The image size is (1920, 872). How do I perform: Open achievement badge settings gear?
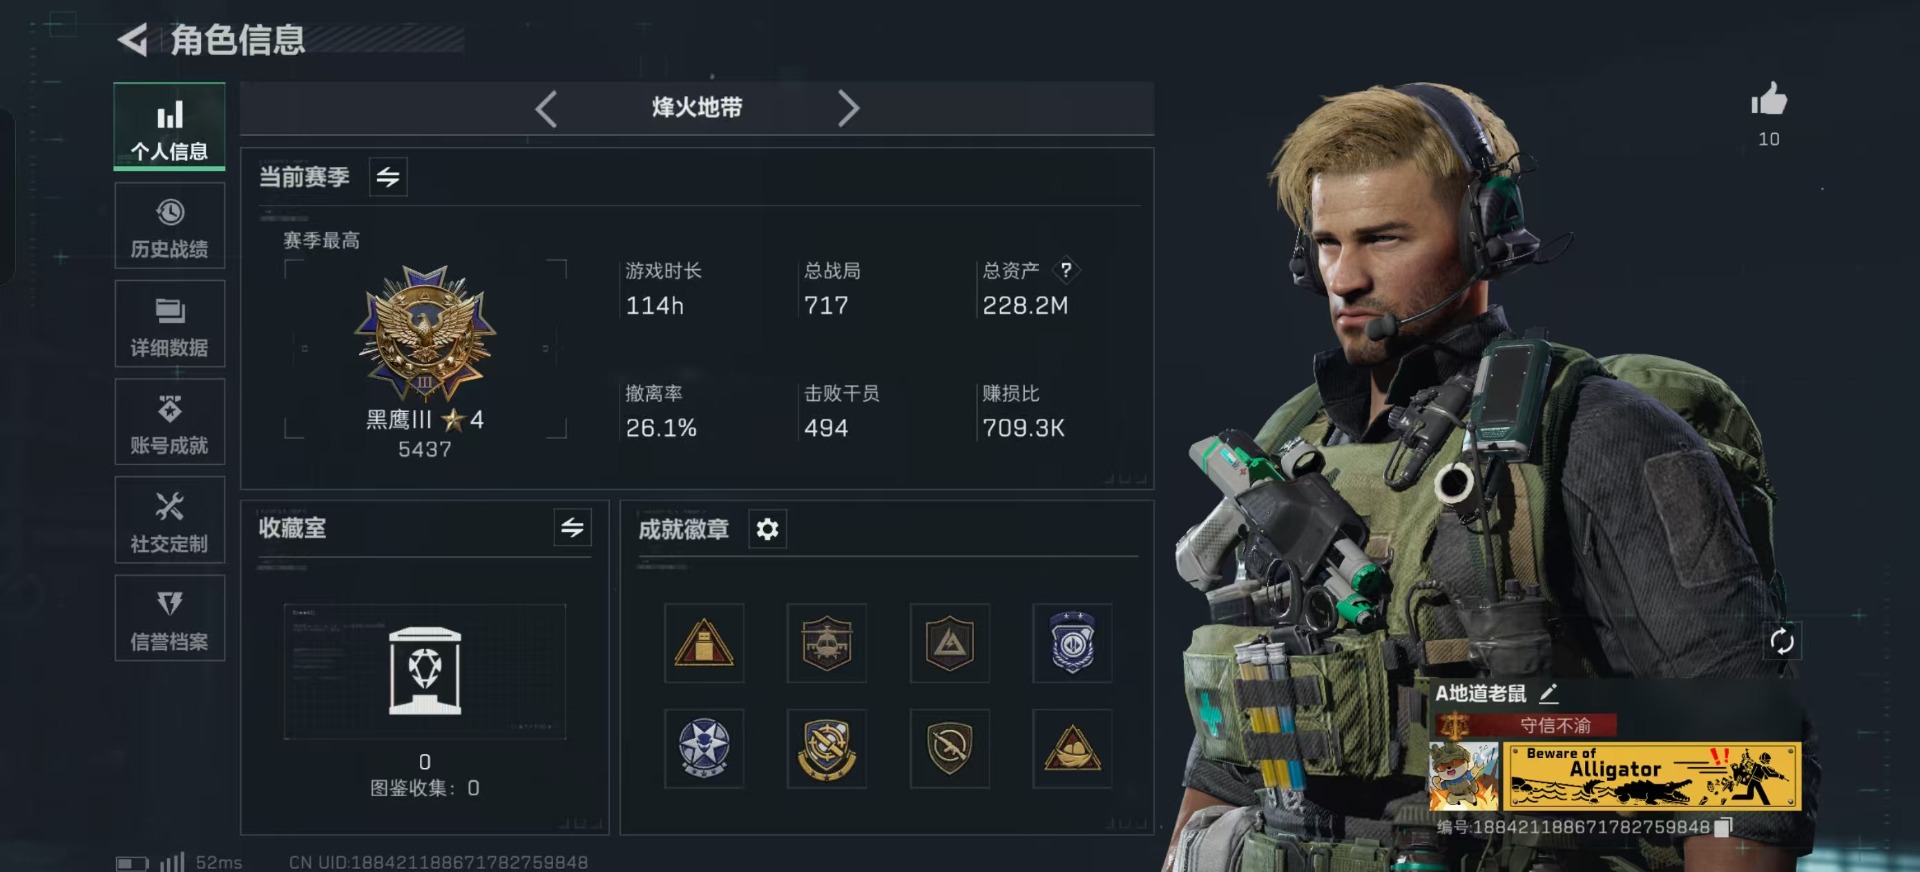tap(767, 529)
